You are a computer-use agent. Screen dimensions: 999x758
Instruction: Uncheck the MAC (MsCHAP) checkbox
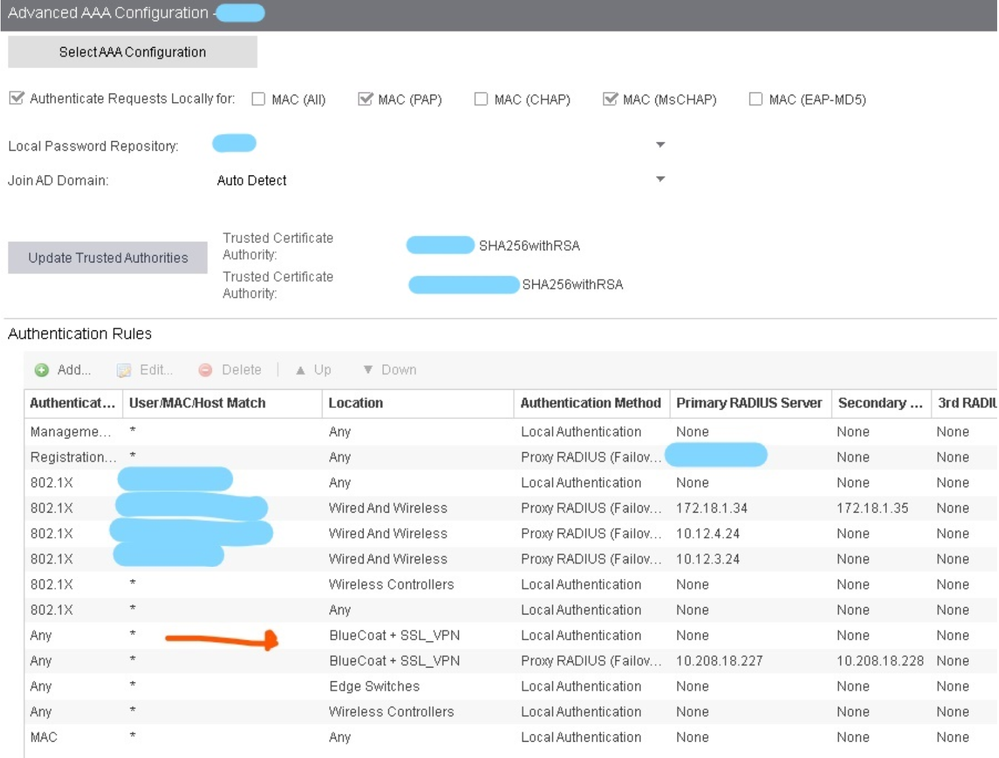(610, 99)
